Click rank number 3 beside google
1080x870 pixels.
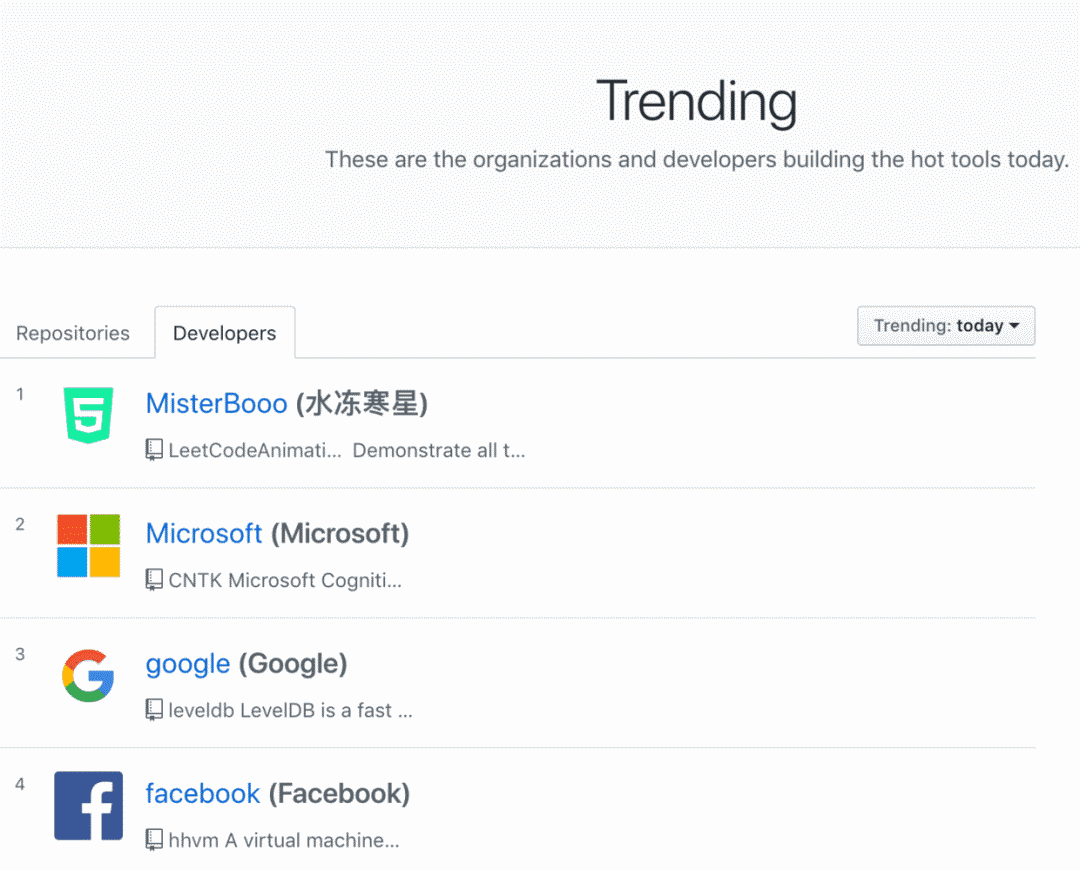pos(20,654)
